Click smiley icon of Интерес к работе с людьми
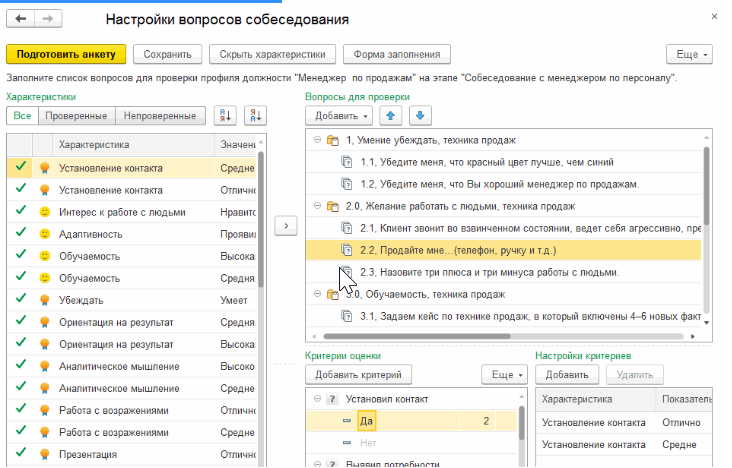 pyautogui.click(x=44, y=212)
